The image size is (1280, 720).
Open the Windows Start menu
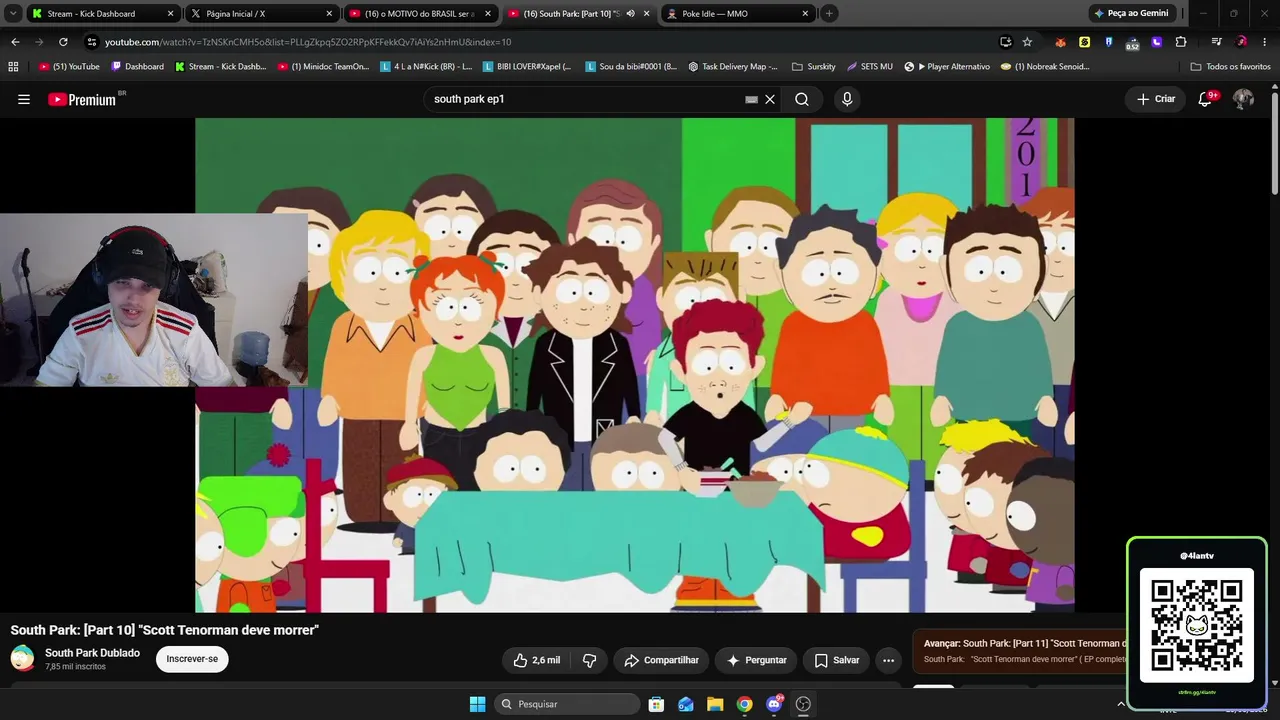[477, 704]
